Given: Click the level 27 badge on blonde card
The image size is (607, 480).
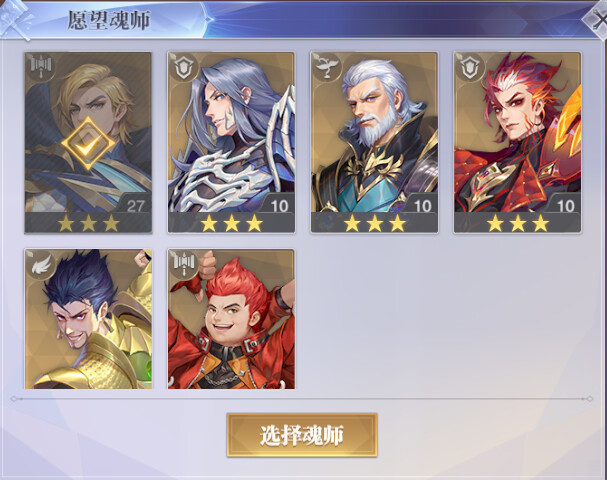Looking at the screenshot, I should (135, 206).
